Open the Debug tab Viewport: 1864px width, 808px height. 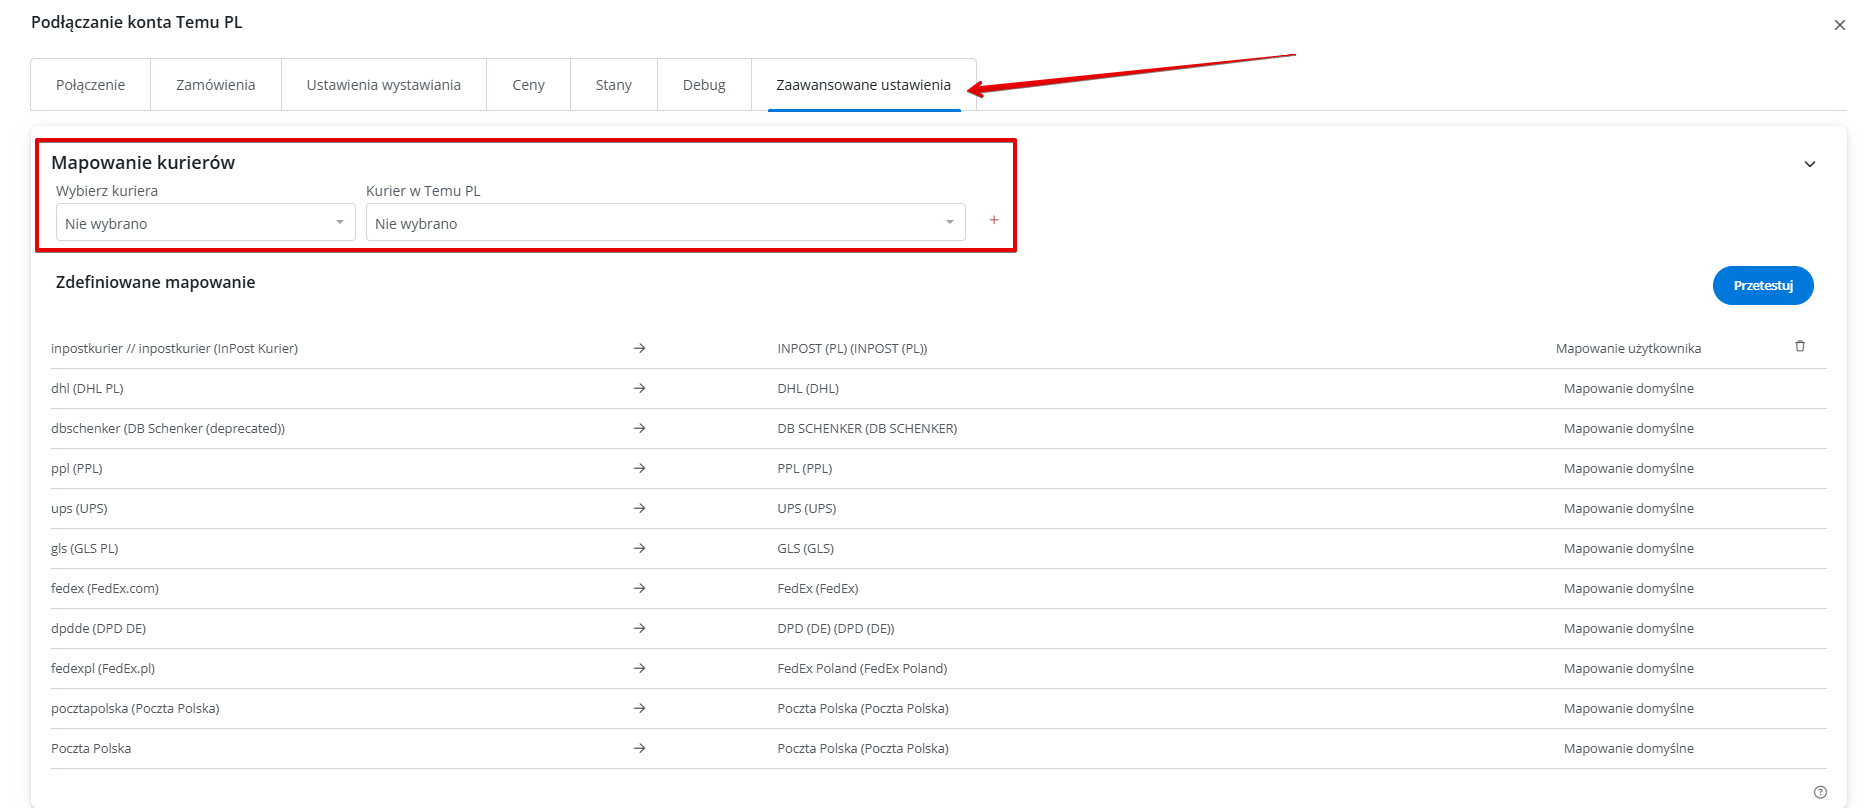[x=704, y=85]
